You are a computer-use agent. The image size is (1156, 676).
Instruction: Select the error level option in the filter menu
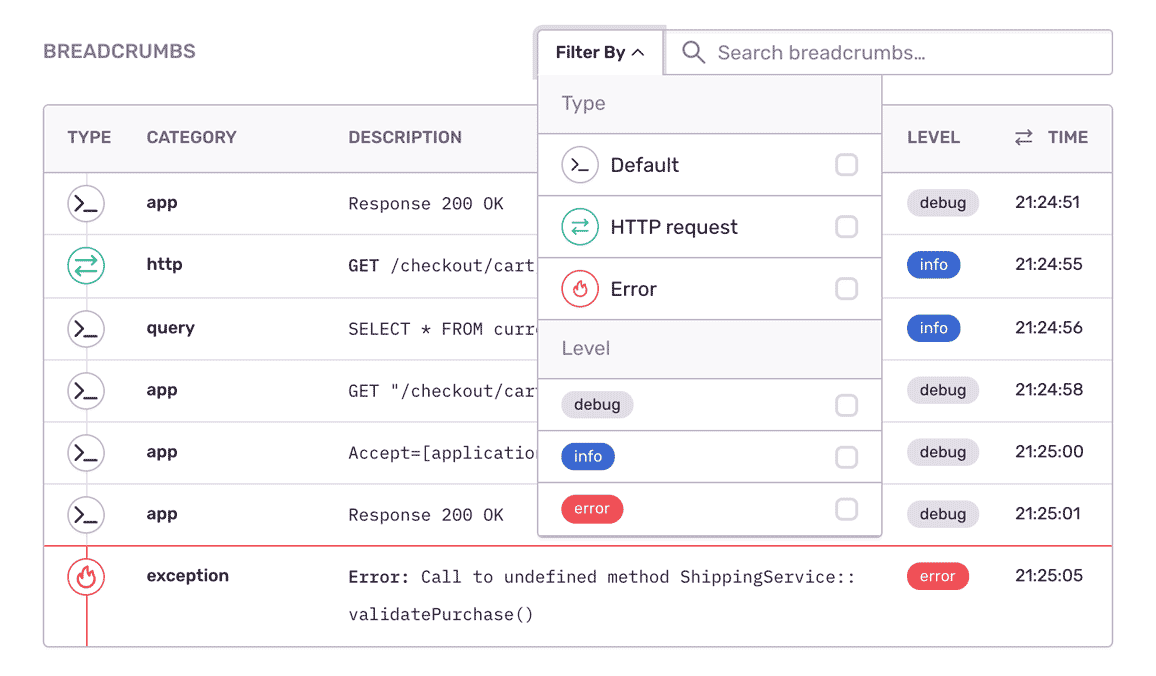[x=592, y=509]
